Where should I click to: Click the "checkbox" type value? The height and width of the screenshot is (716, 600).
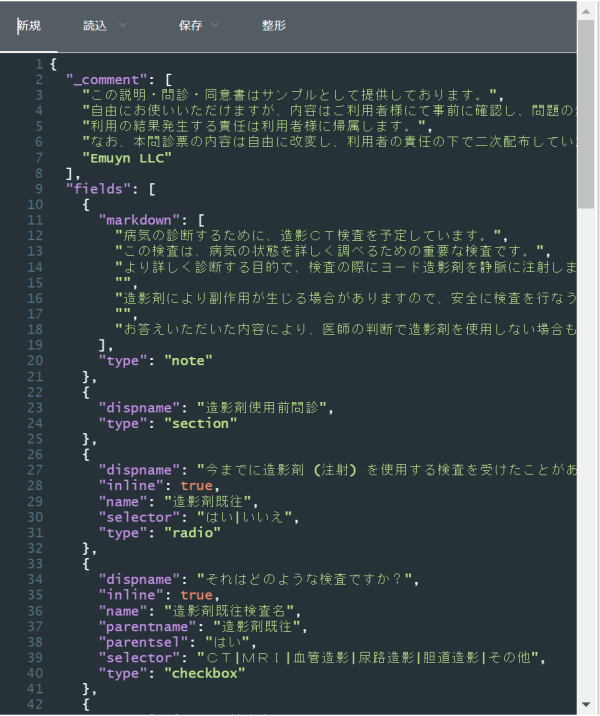205,673
